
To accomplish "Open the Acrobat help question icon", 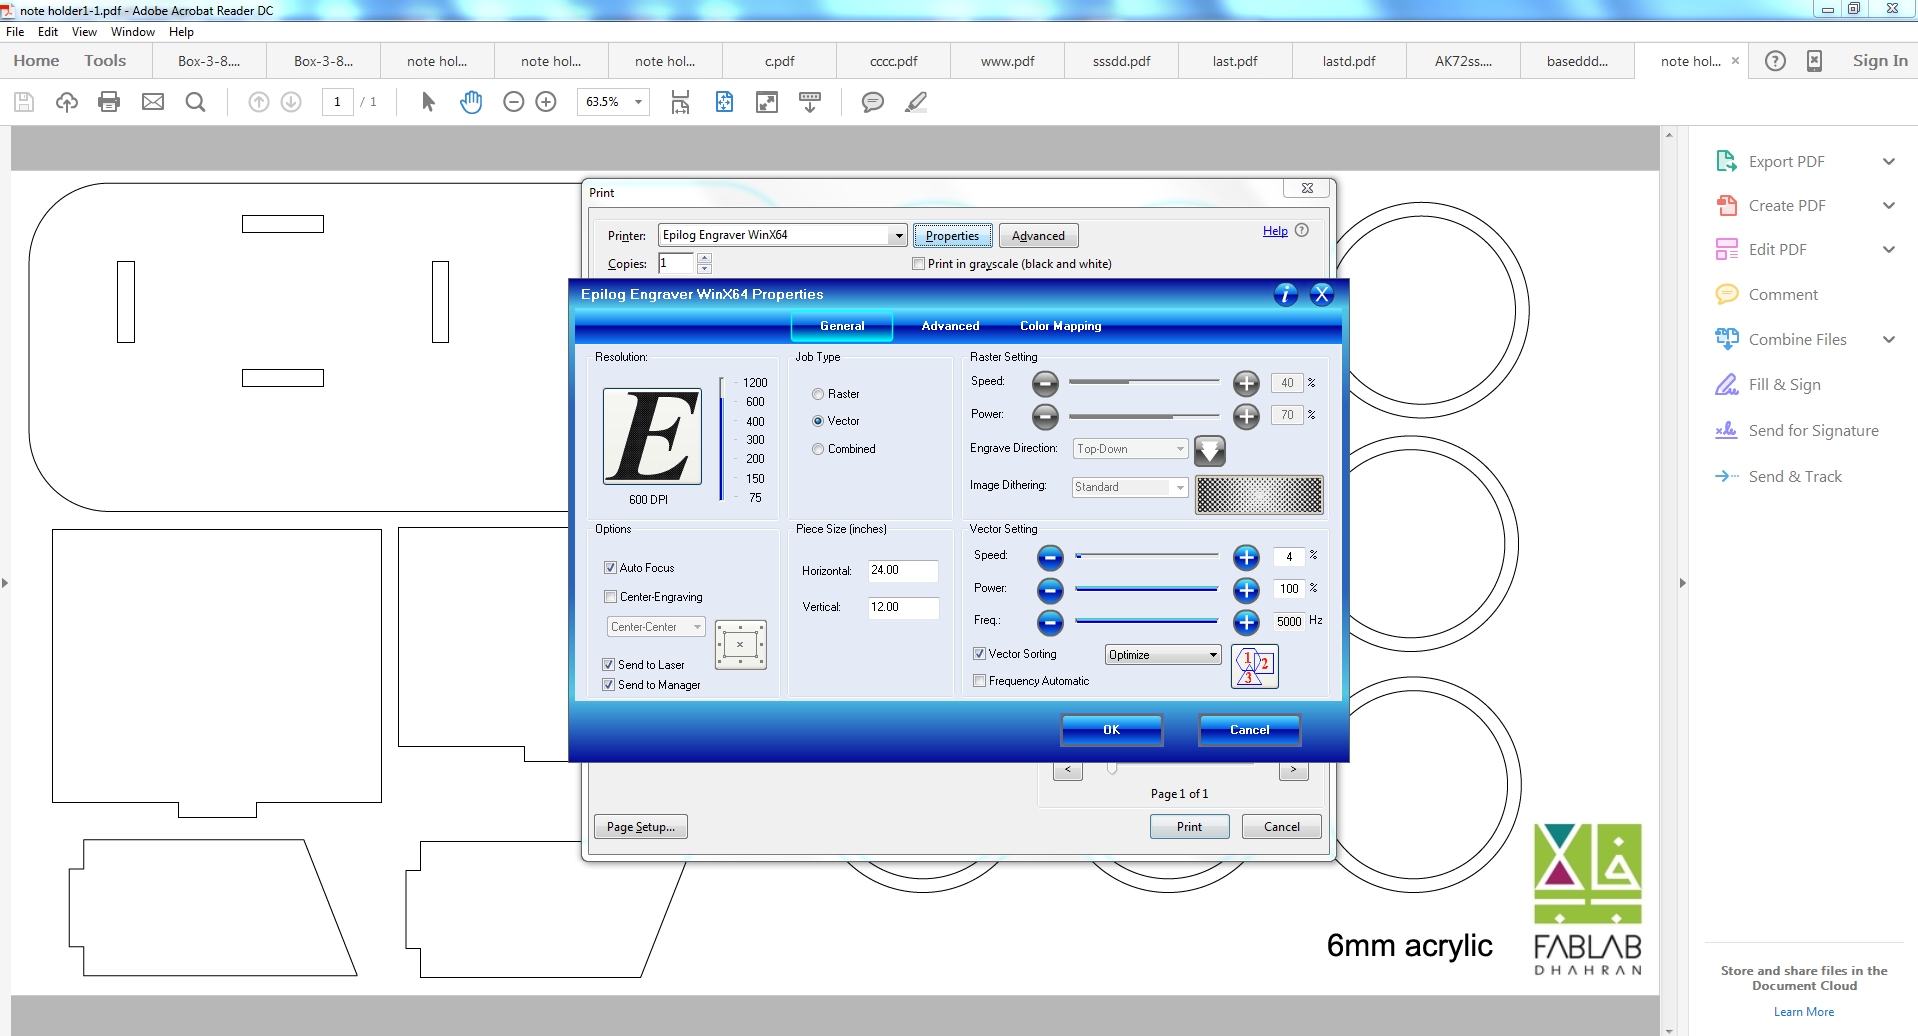I will point(1775,61).
